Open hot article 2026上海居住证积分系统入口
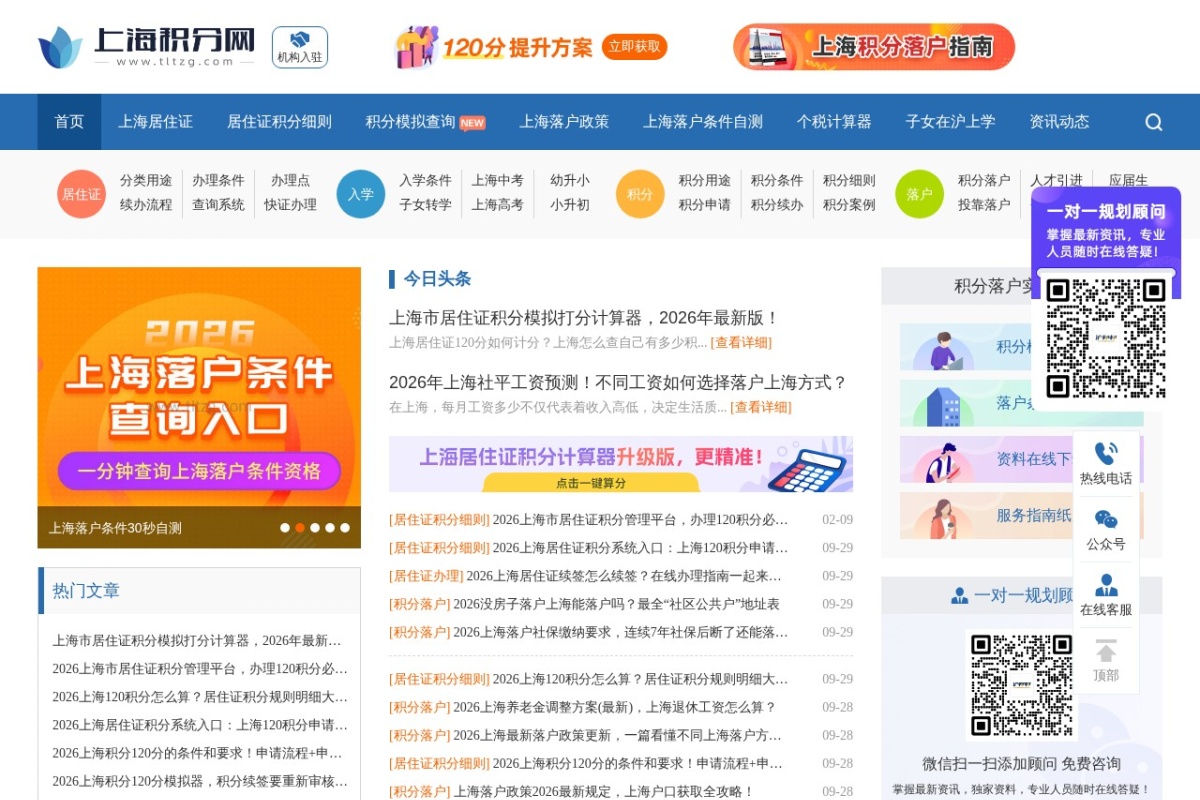This screenshot has width=1200, height=800. (x=200, y=725)
